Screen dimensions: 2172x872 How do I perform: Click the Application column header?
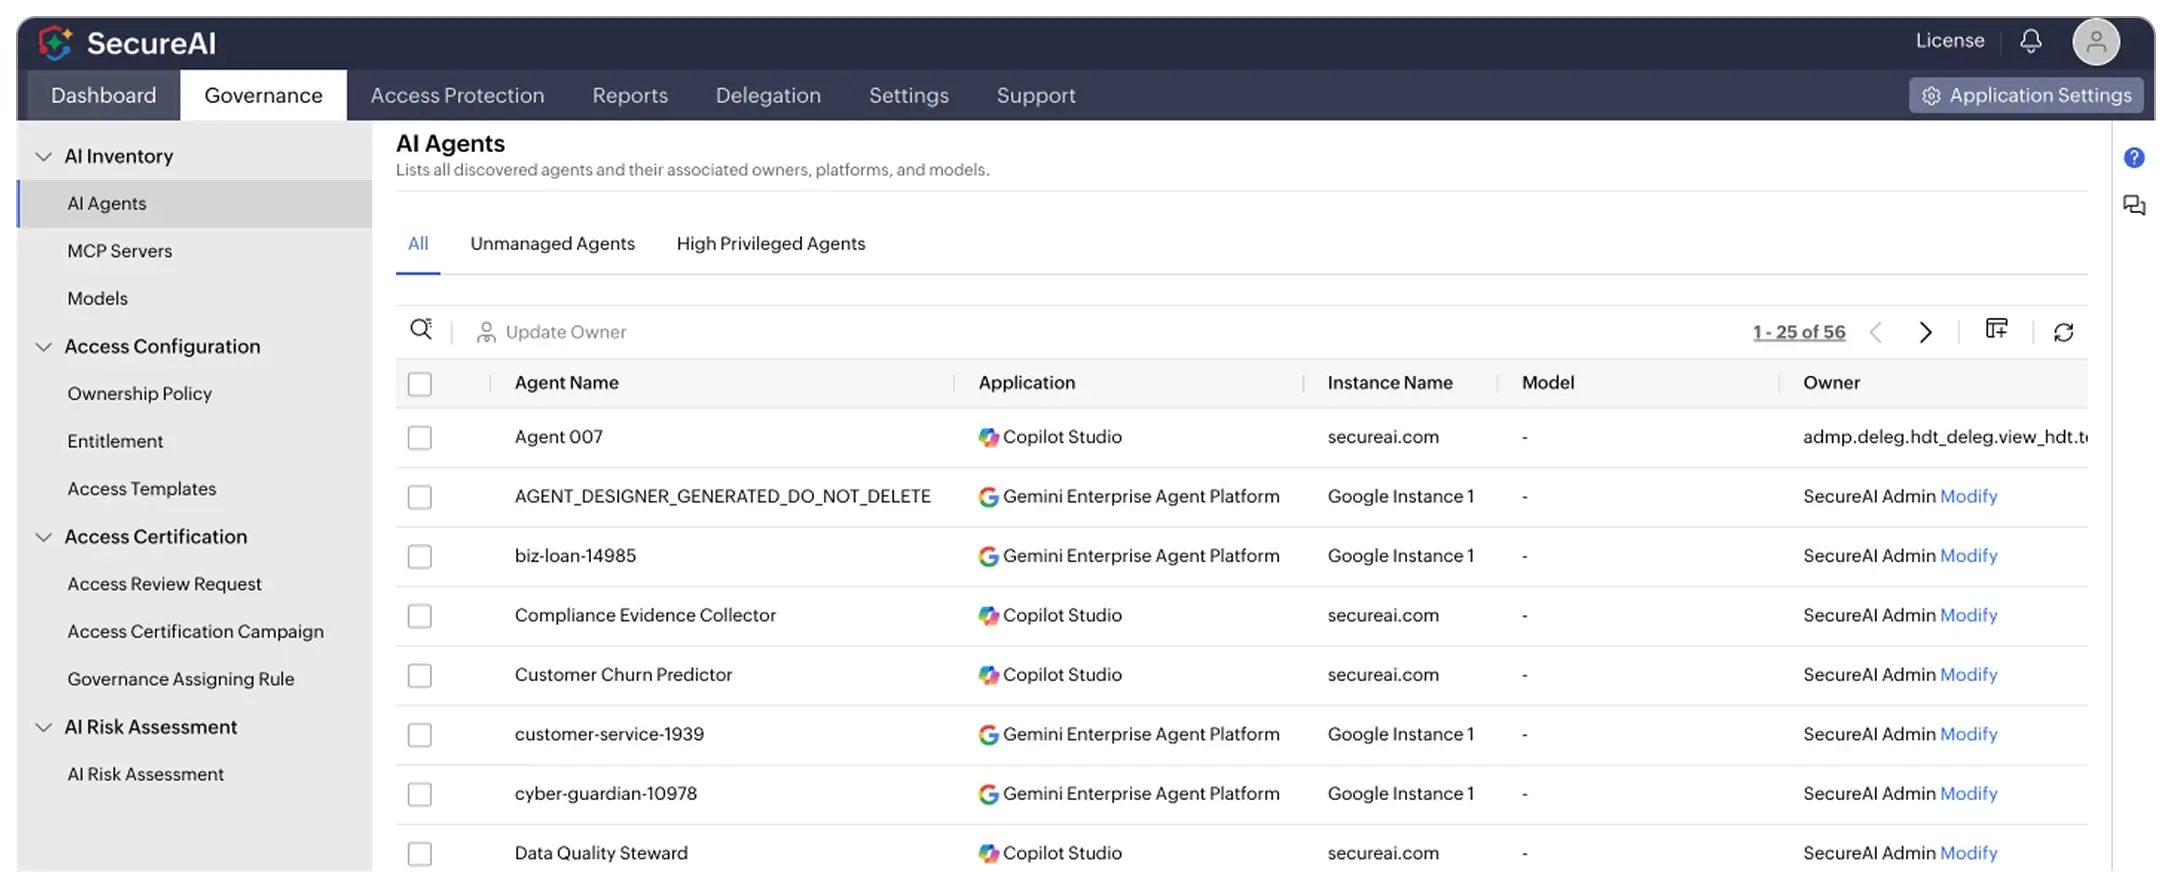point(1026,383)
